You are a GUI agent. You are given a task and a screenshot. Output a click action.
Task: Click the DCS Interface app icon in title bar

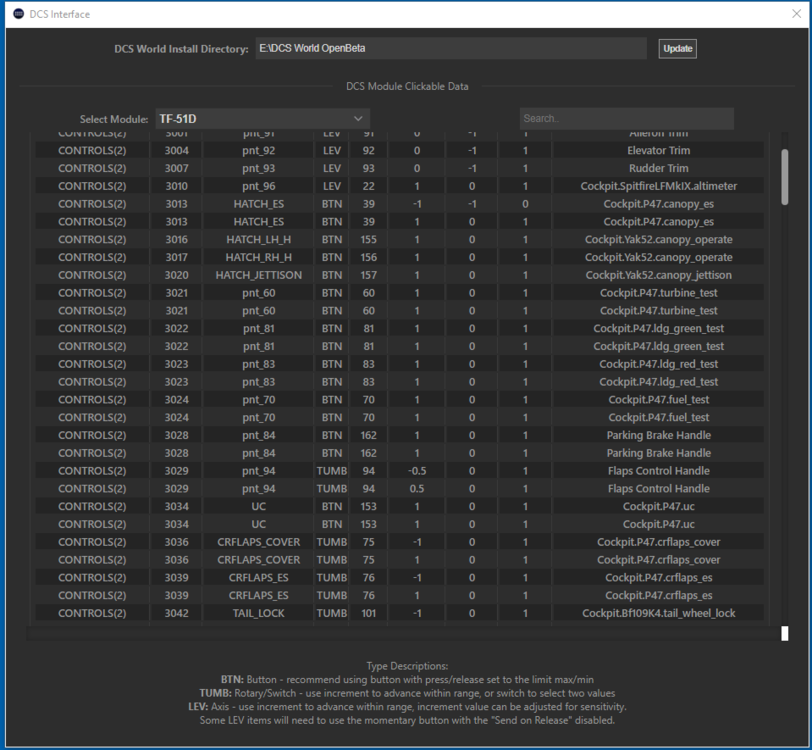point(19,13)
